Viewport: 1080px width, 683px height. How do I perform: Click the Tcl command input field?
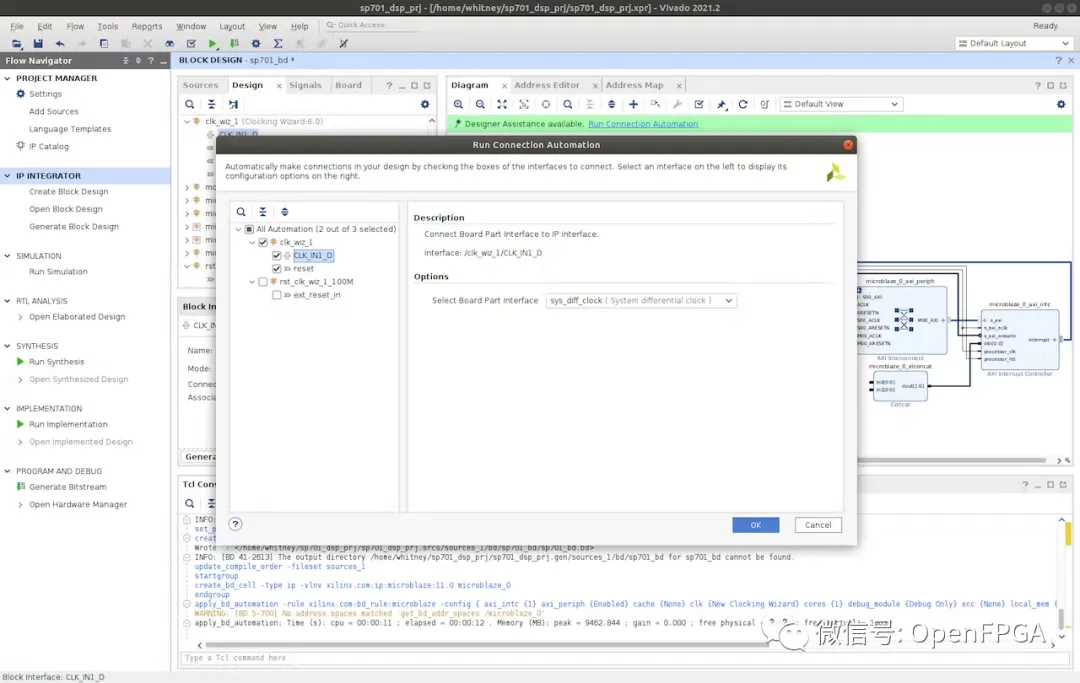[x=625, y=658]
